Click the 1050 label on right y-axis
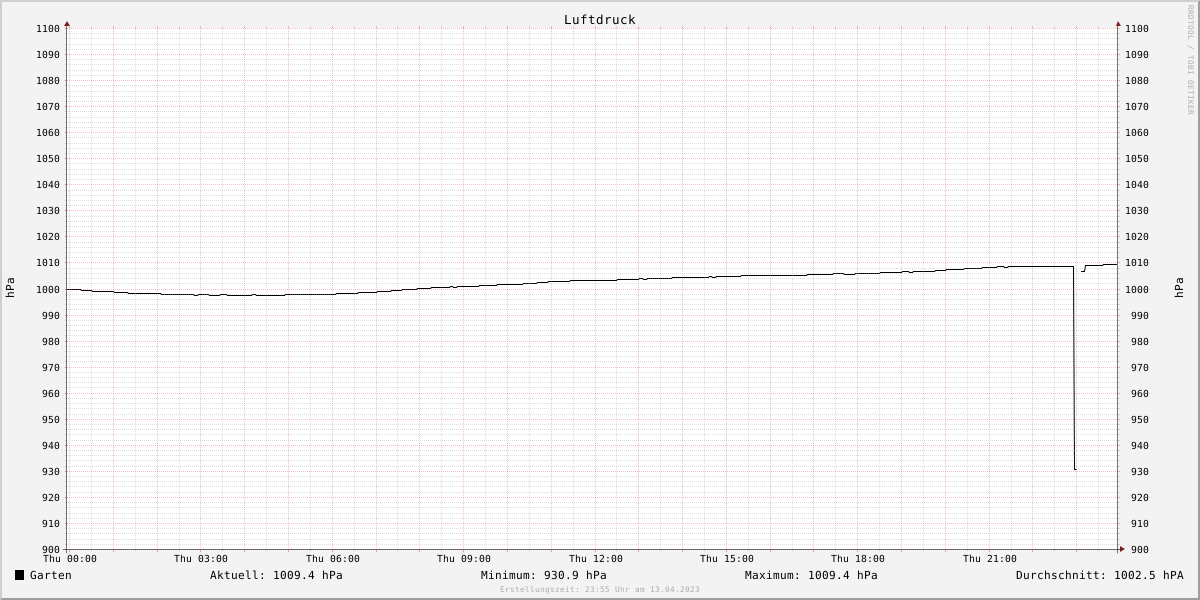Screen dimensions: 1200x600 click(1137, 159)
